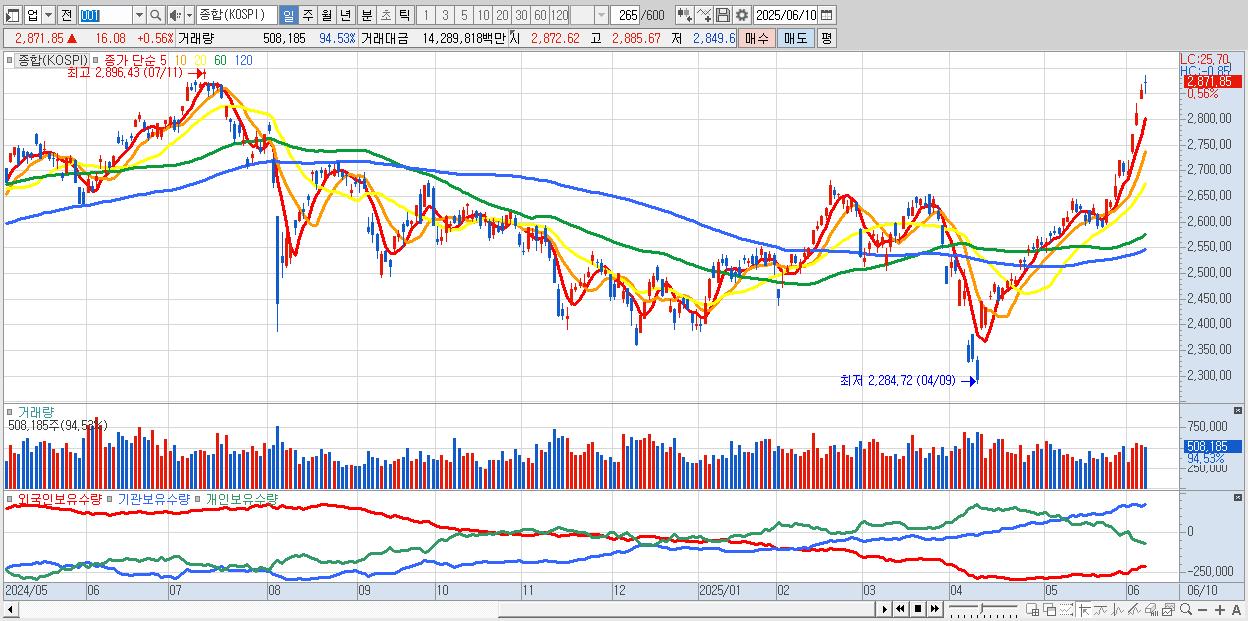The image size is (1248, 621).
Task: Click the chart window copy icon
Action: [1168, 609]
